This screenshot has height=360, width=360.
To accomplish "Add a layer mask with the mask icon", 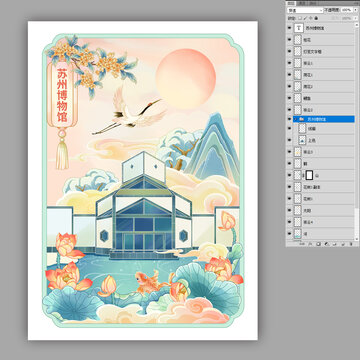I will point(318,244).
